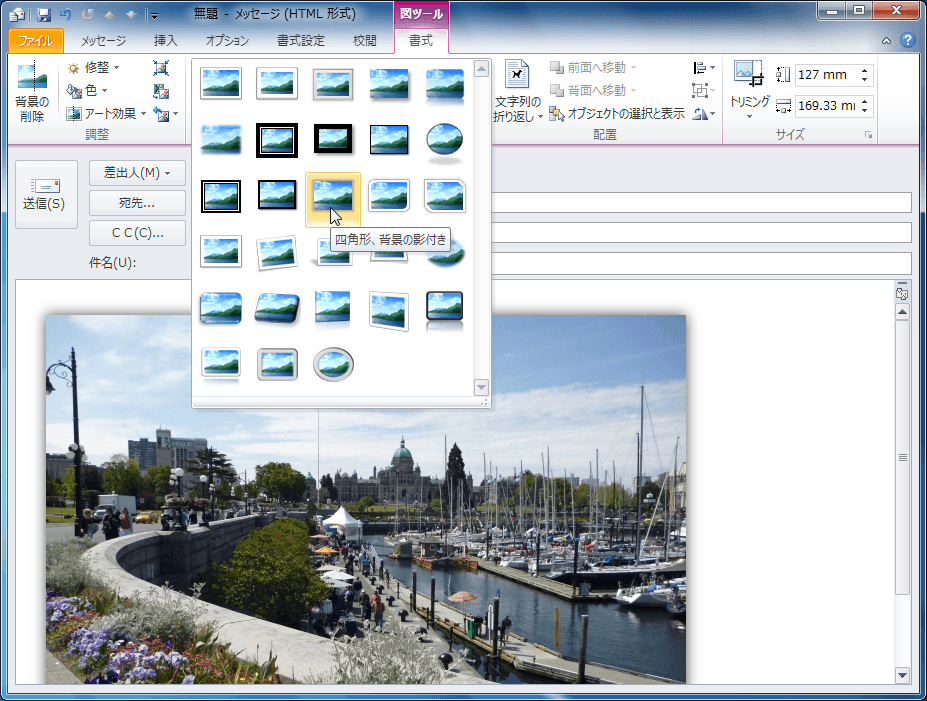Click the To (宛先...) button

pyautogui.click(x=137, y=203)
